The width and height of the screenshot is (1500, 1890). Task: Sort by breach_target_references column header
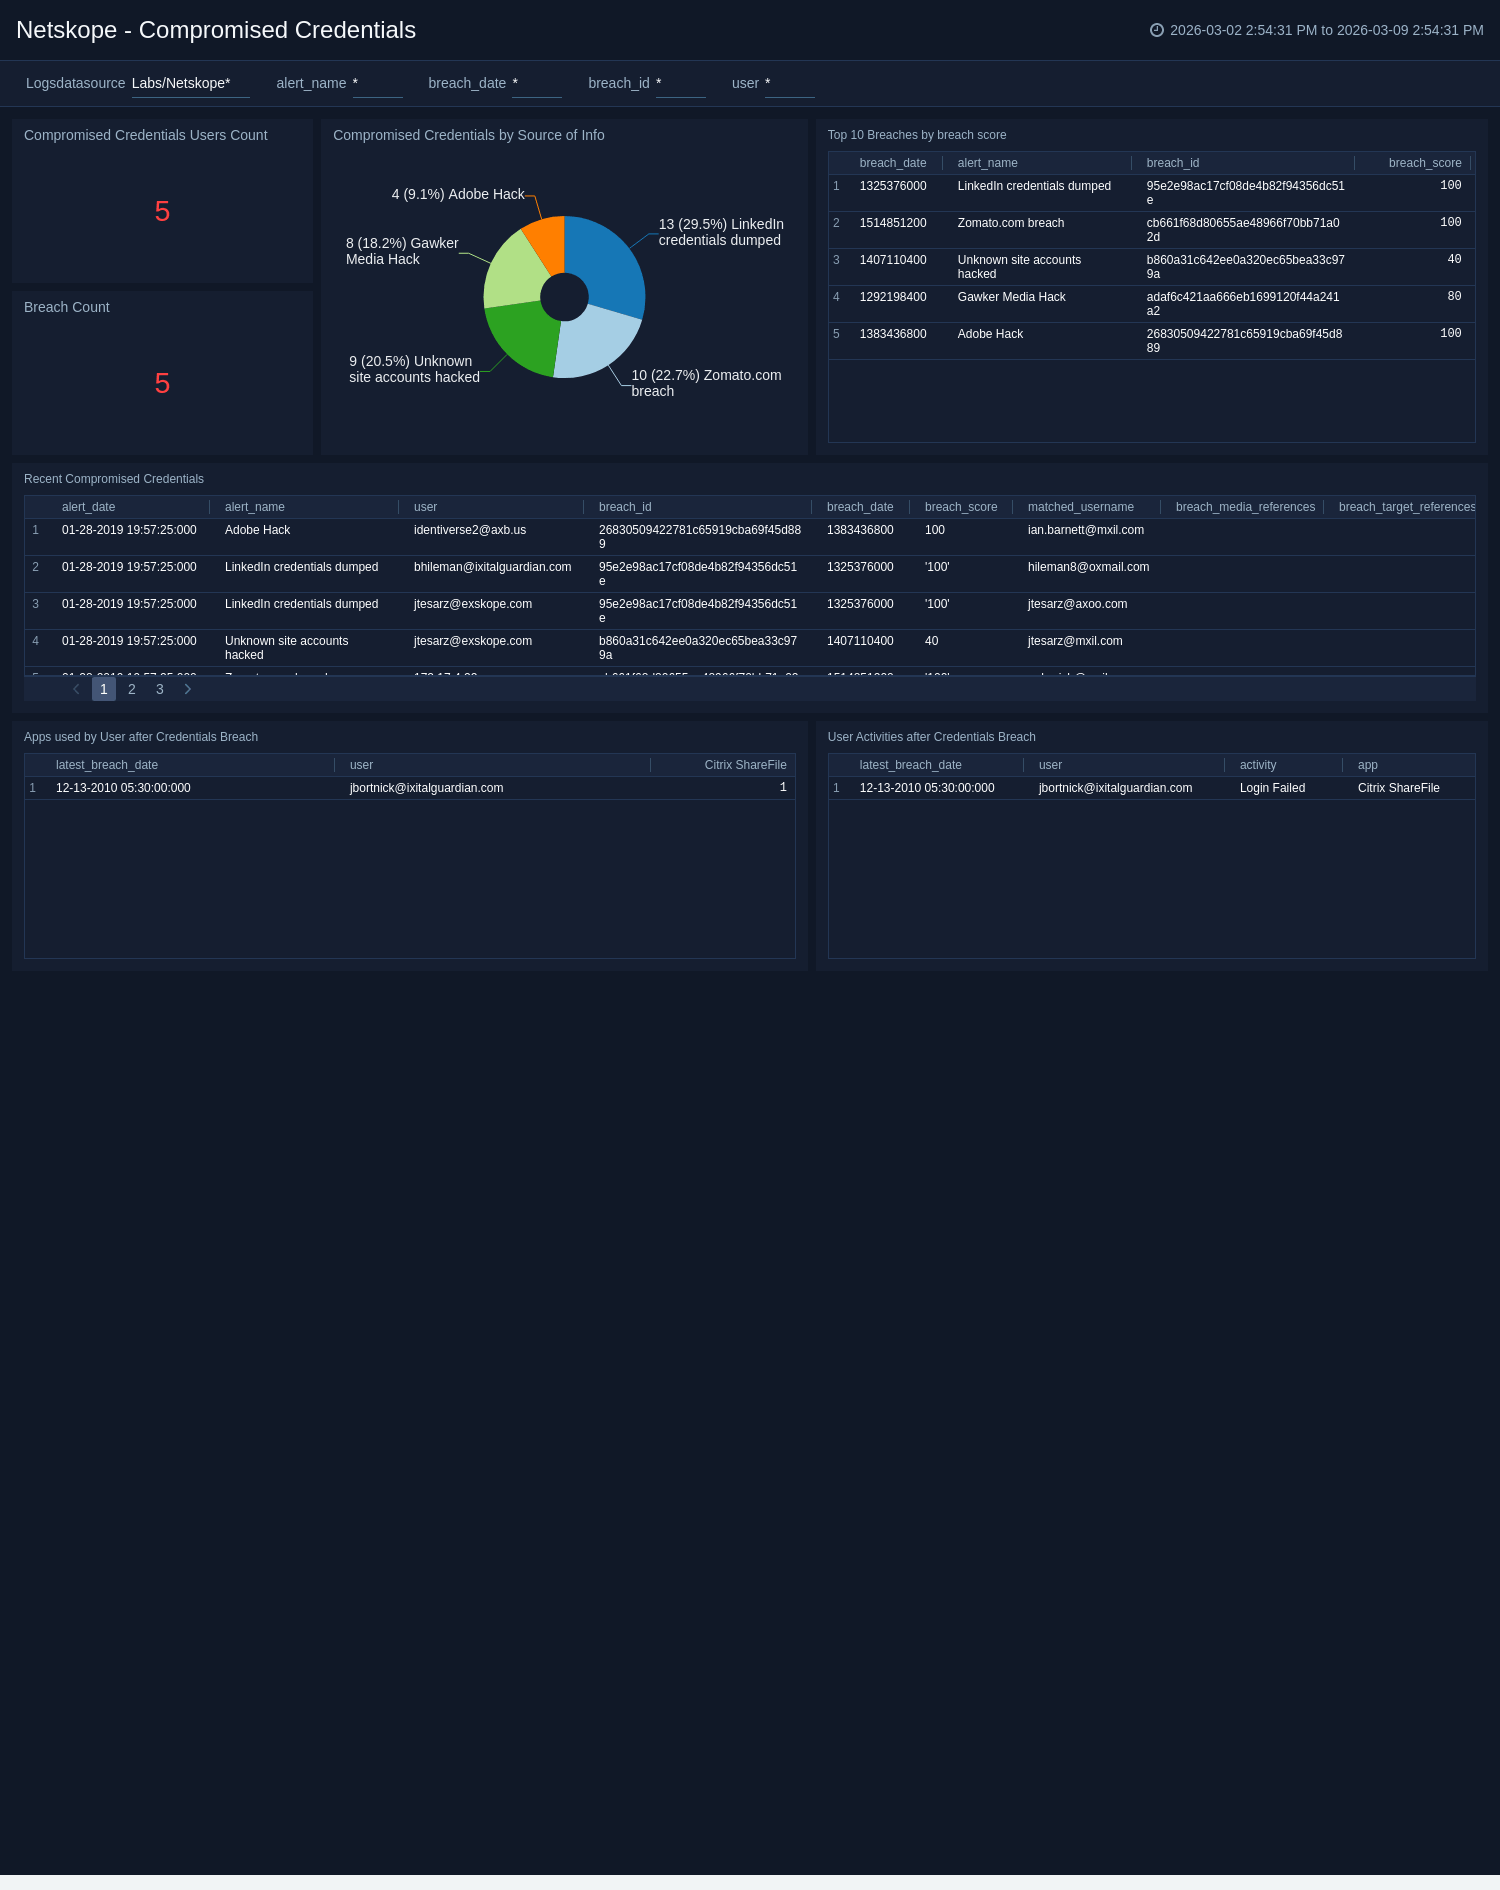(1407, 507)
